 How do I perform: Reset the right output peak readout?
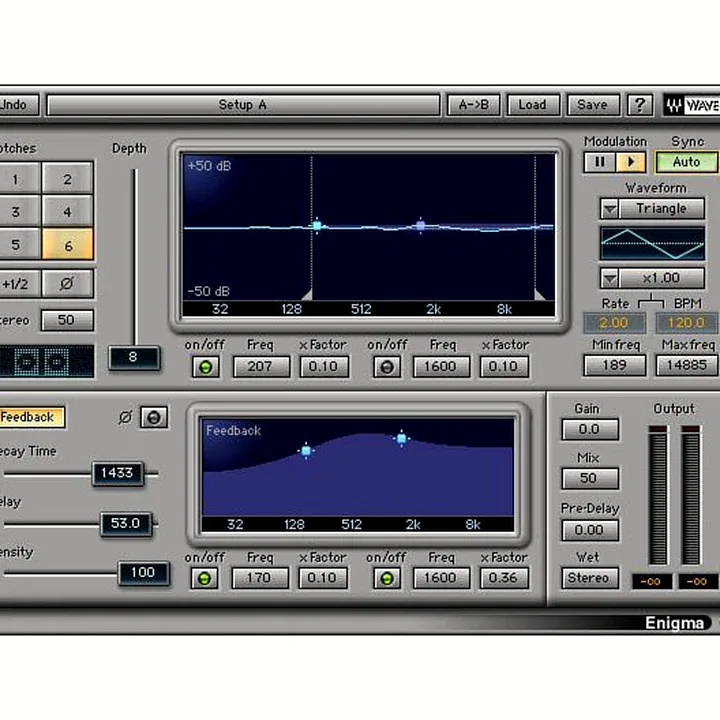698,582
